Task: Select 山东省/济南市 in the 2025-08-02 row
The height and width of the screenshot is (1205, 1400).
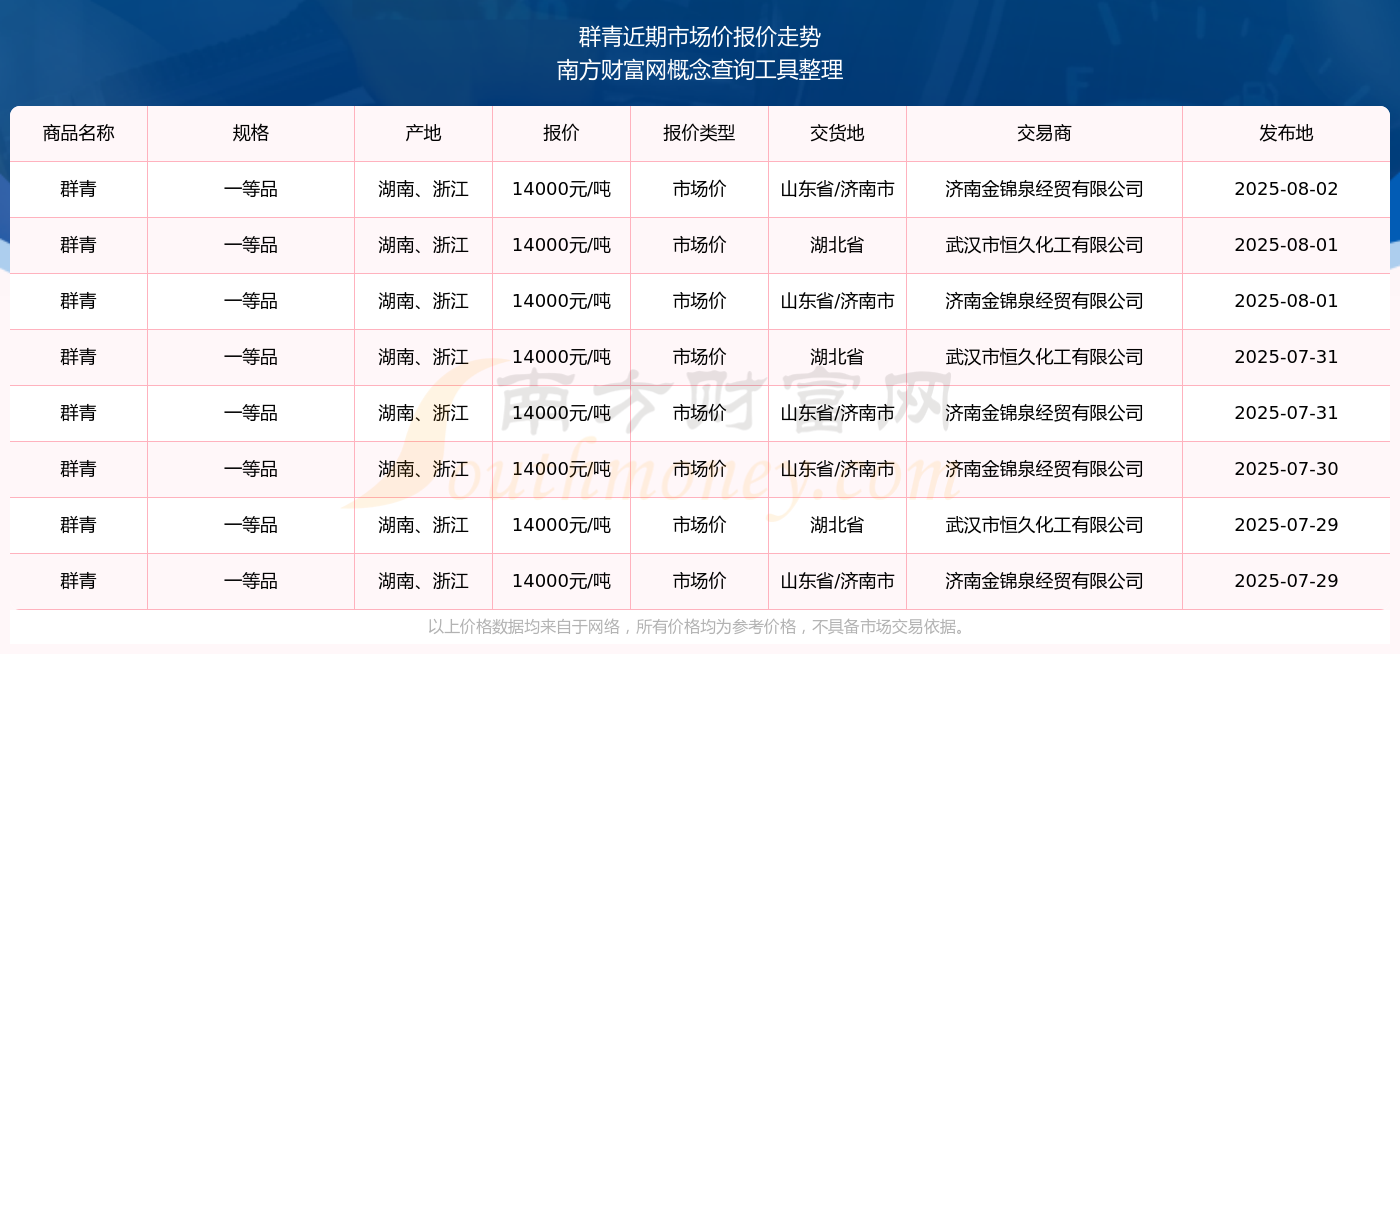Action: click(x=838, y=189)
